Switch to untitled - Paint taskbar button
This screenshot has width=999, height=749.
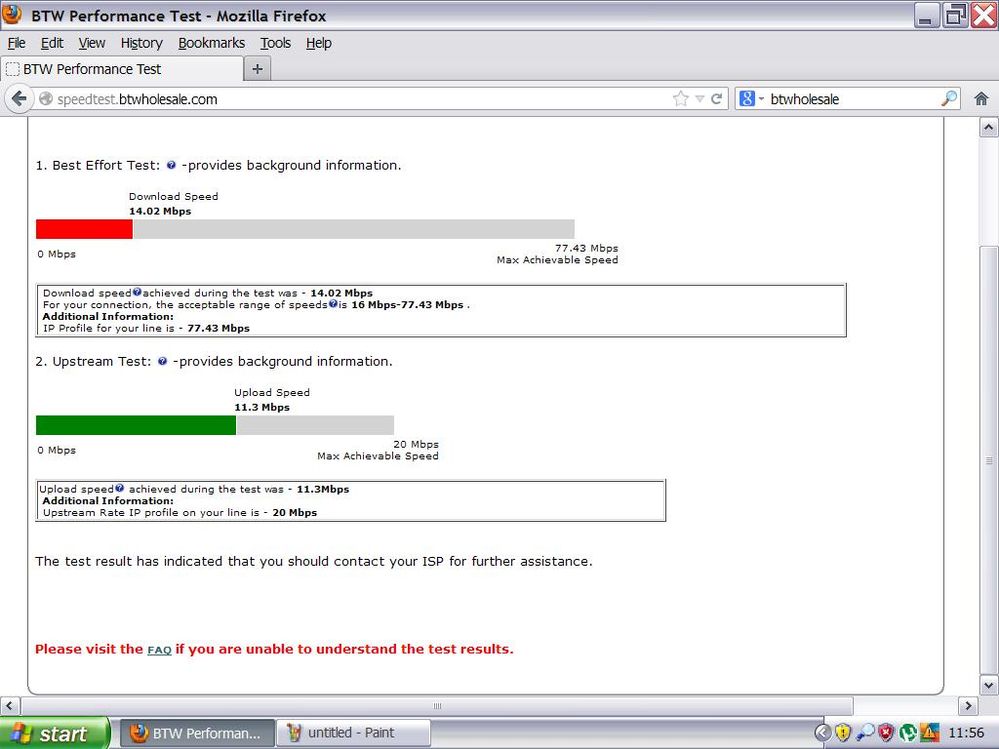352,733
